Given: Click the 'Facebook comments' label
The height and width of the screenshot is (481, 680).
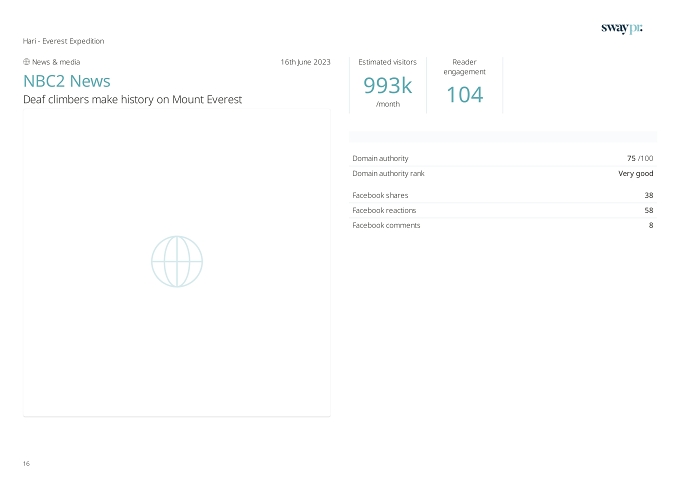Looking at the screenshot, I should point(386,225).
